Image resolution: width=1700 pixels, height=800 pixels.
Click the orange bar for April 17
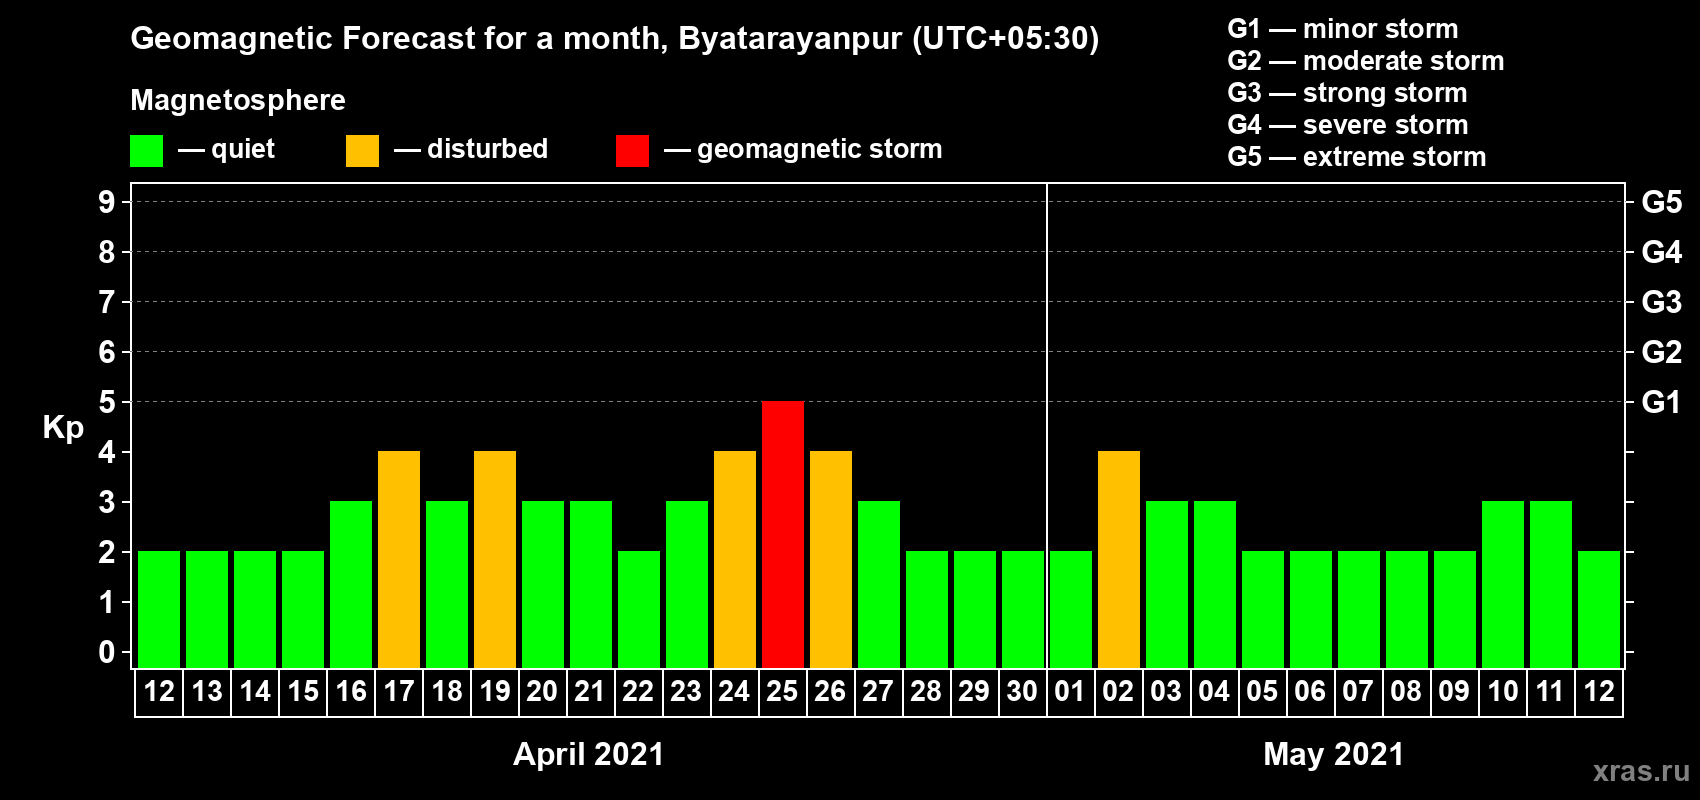pos(399,559)
